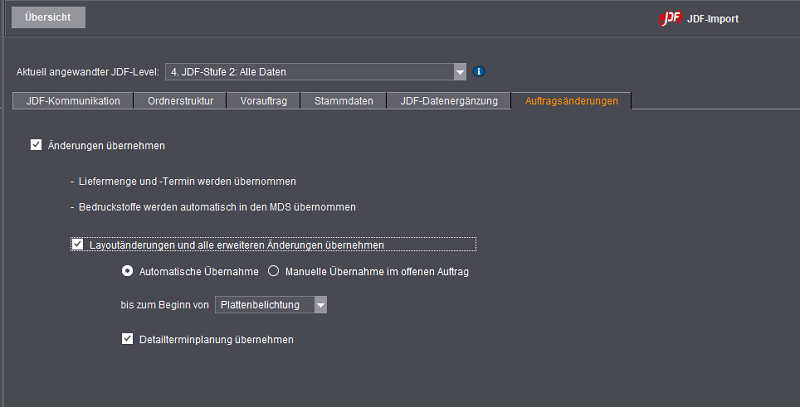
Task: Uncheck 'Layoutänderungen und alle erweiteren Änderungen übernehmen'
Action: [77, 244]
